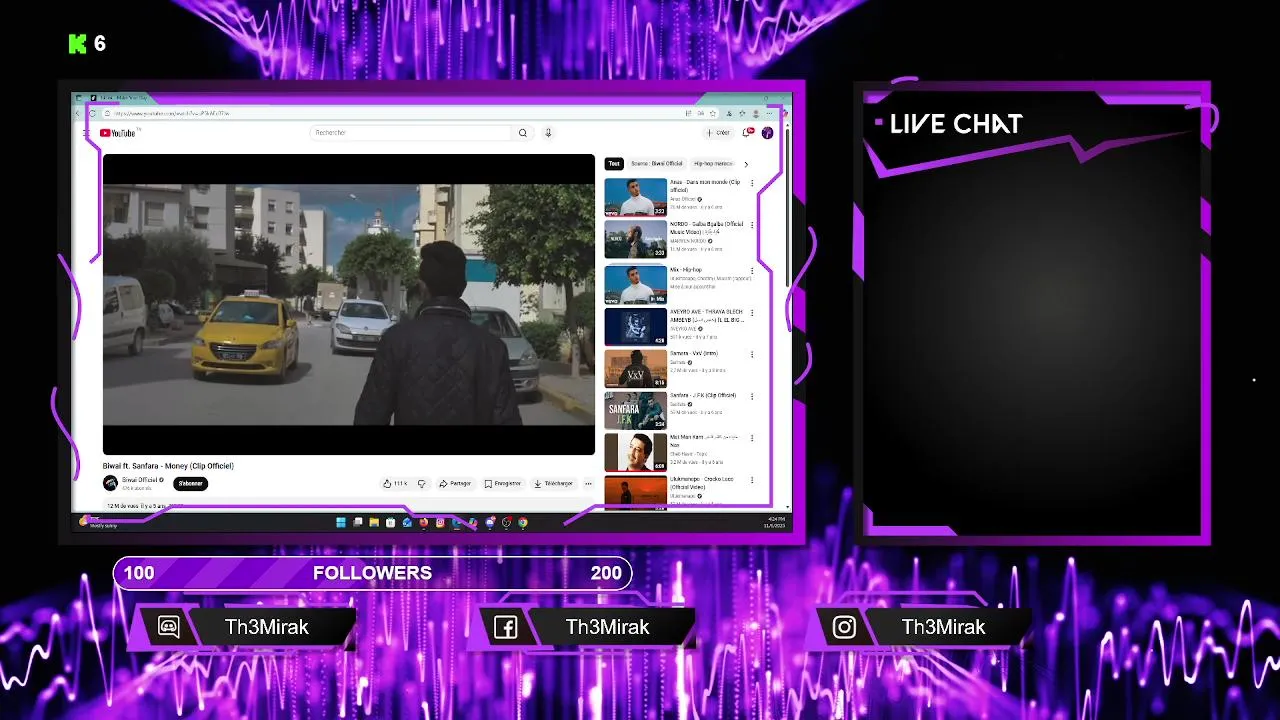
Task: Open File Explorer from the taskbar
Action: click(374, 522)
